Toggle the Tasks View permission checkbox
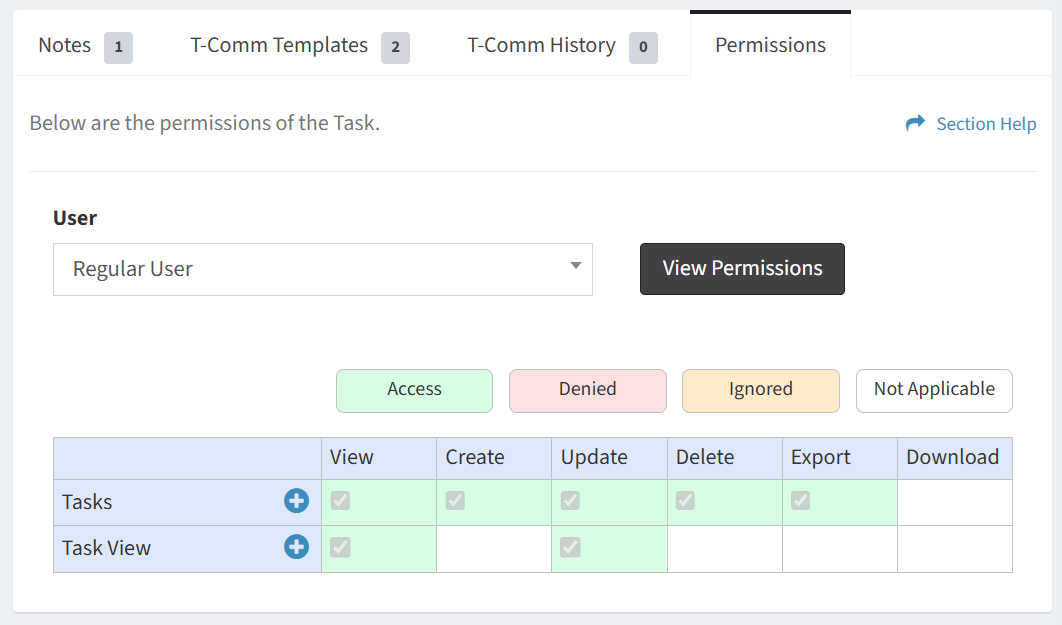 click(x=340, y=501)
